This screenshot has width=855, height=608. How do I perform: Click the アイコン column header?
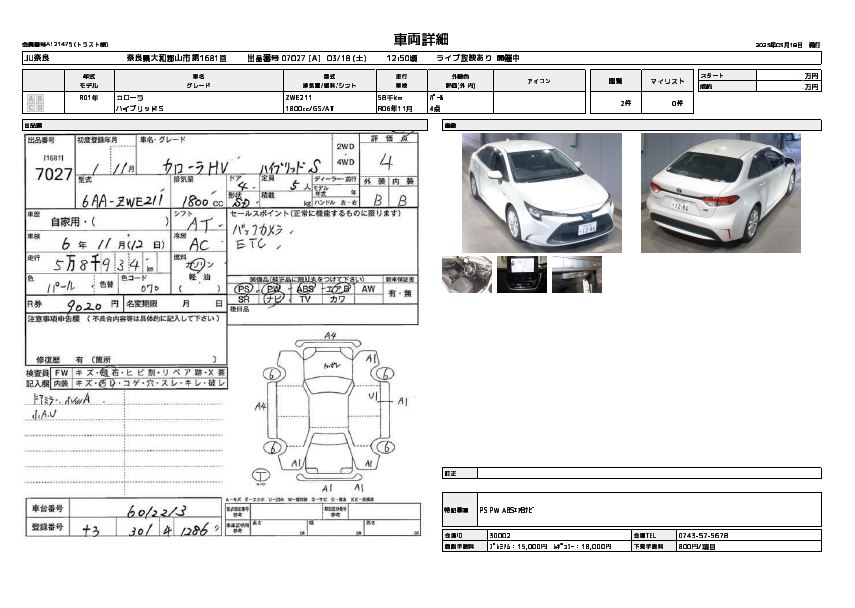click(x=539, y=81)
